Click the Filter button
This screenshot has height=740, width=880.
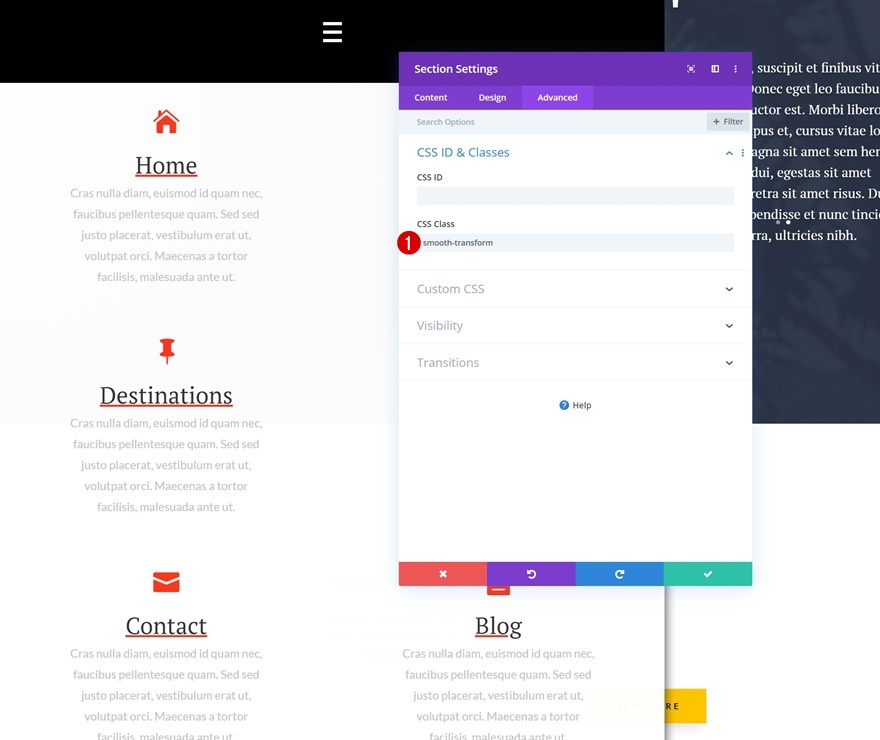point(728,122)
